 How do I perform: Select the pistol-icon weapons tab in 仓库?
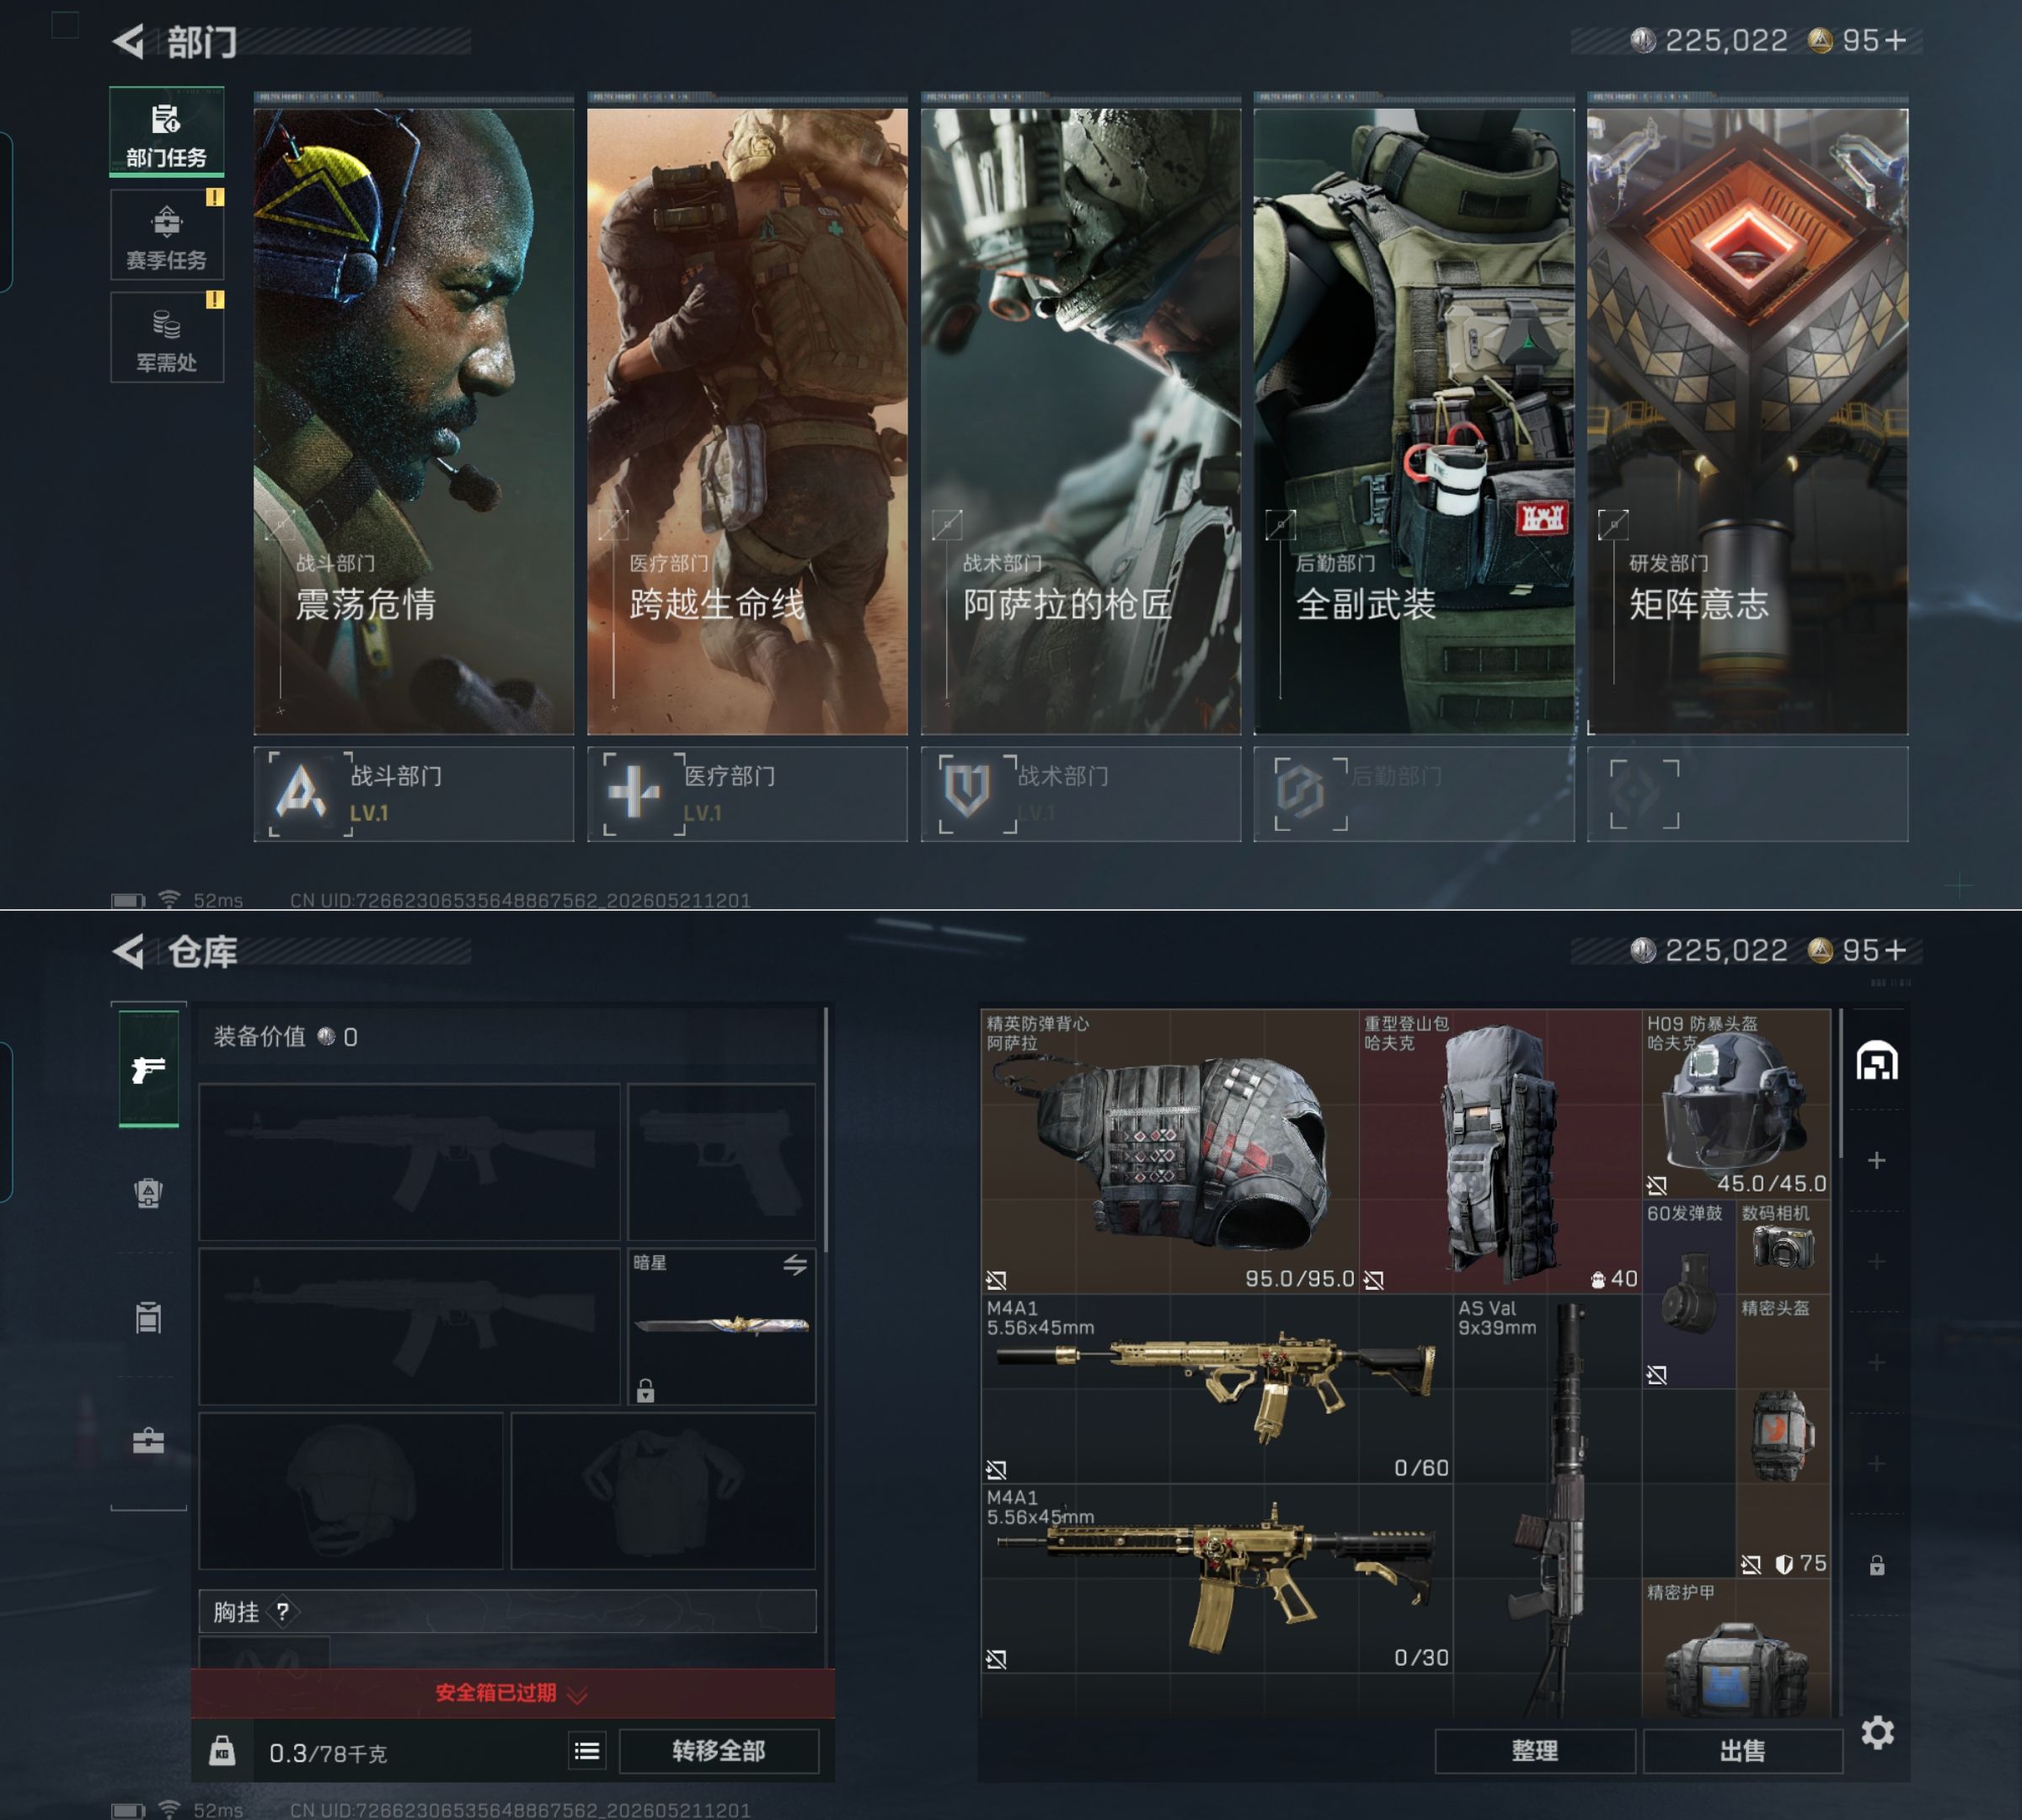[x=149, y=1069]
